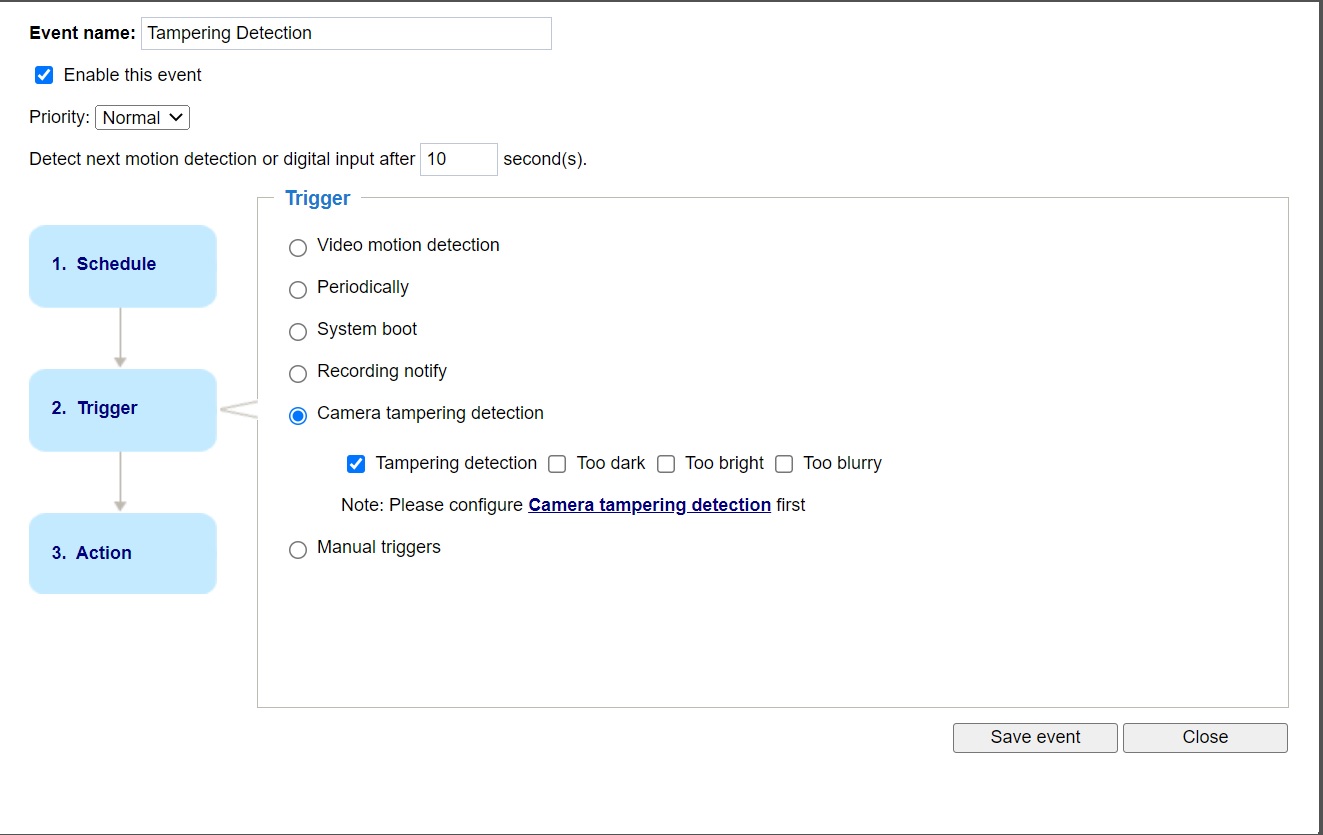
Task: Choose System boot as trigger
Action: click(x=297, y=331)
